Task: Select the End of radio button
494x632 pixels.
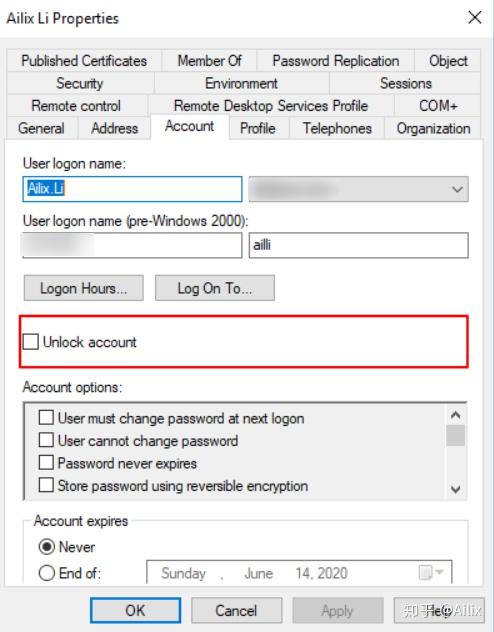Action: point(47,573)
